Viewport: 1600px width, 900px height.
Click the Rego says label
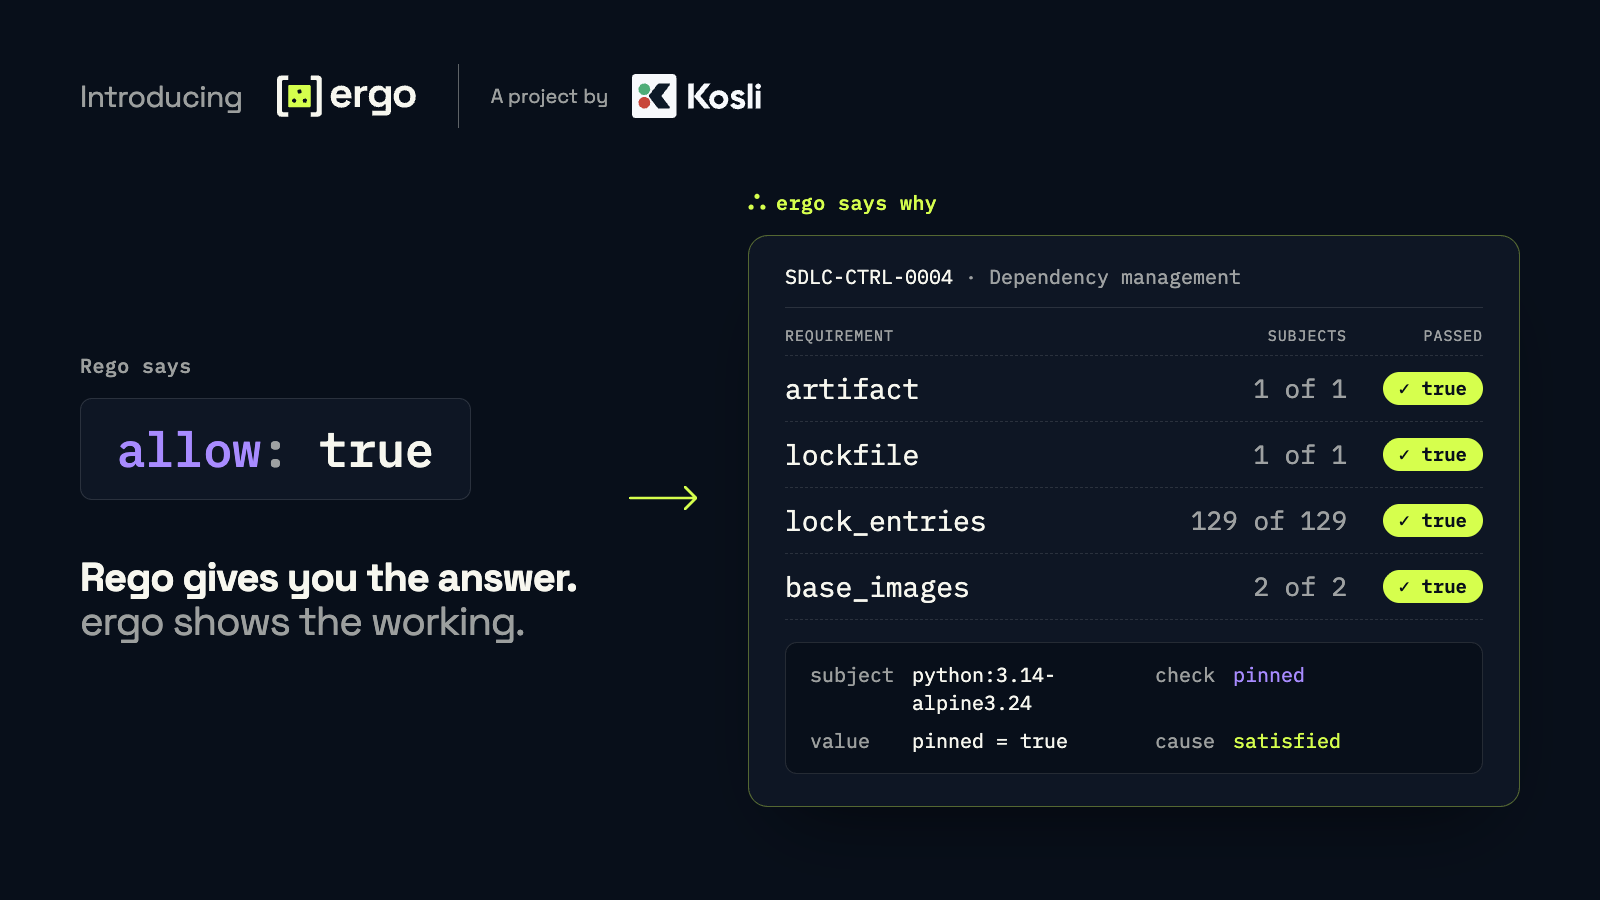point(135,366)
